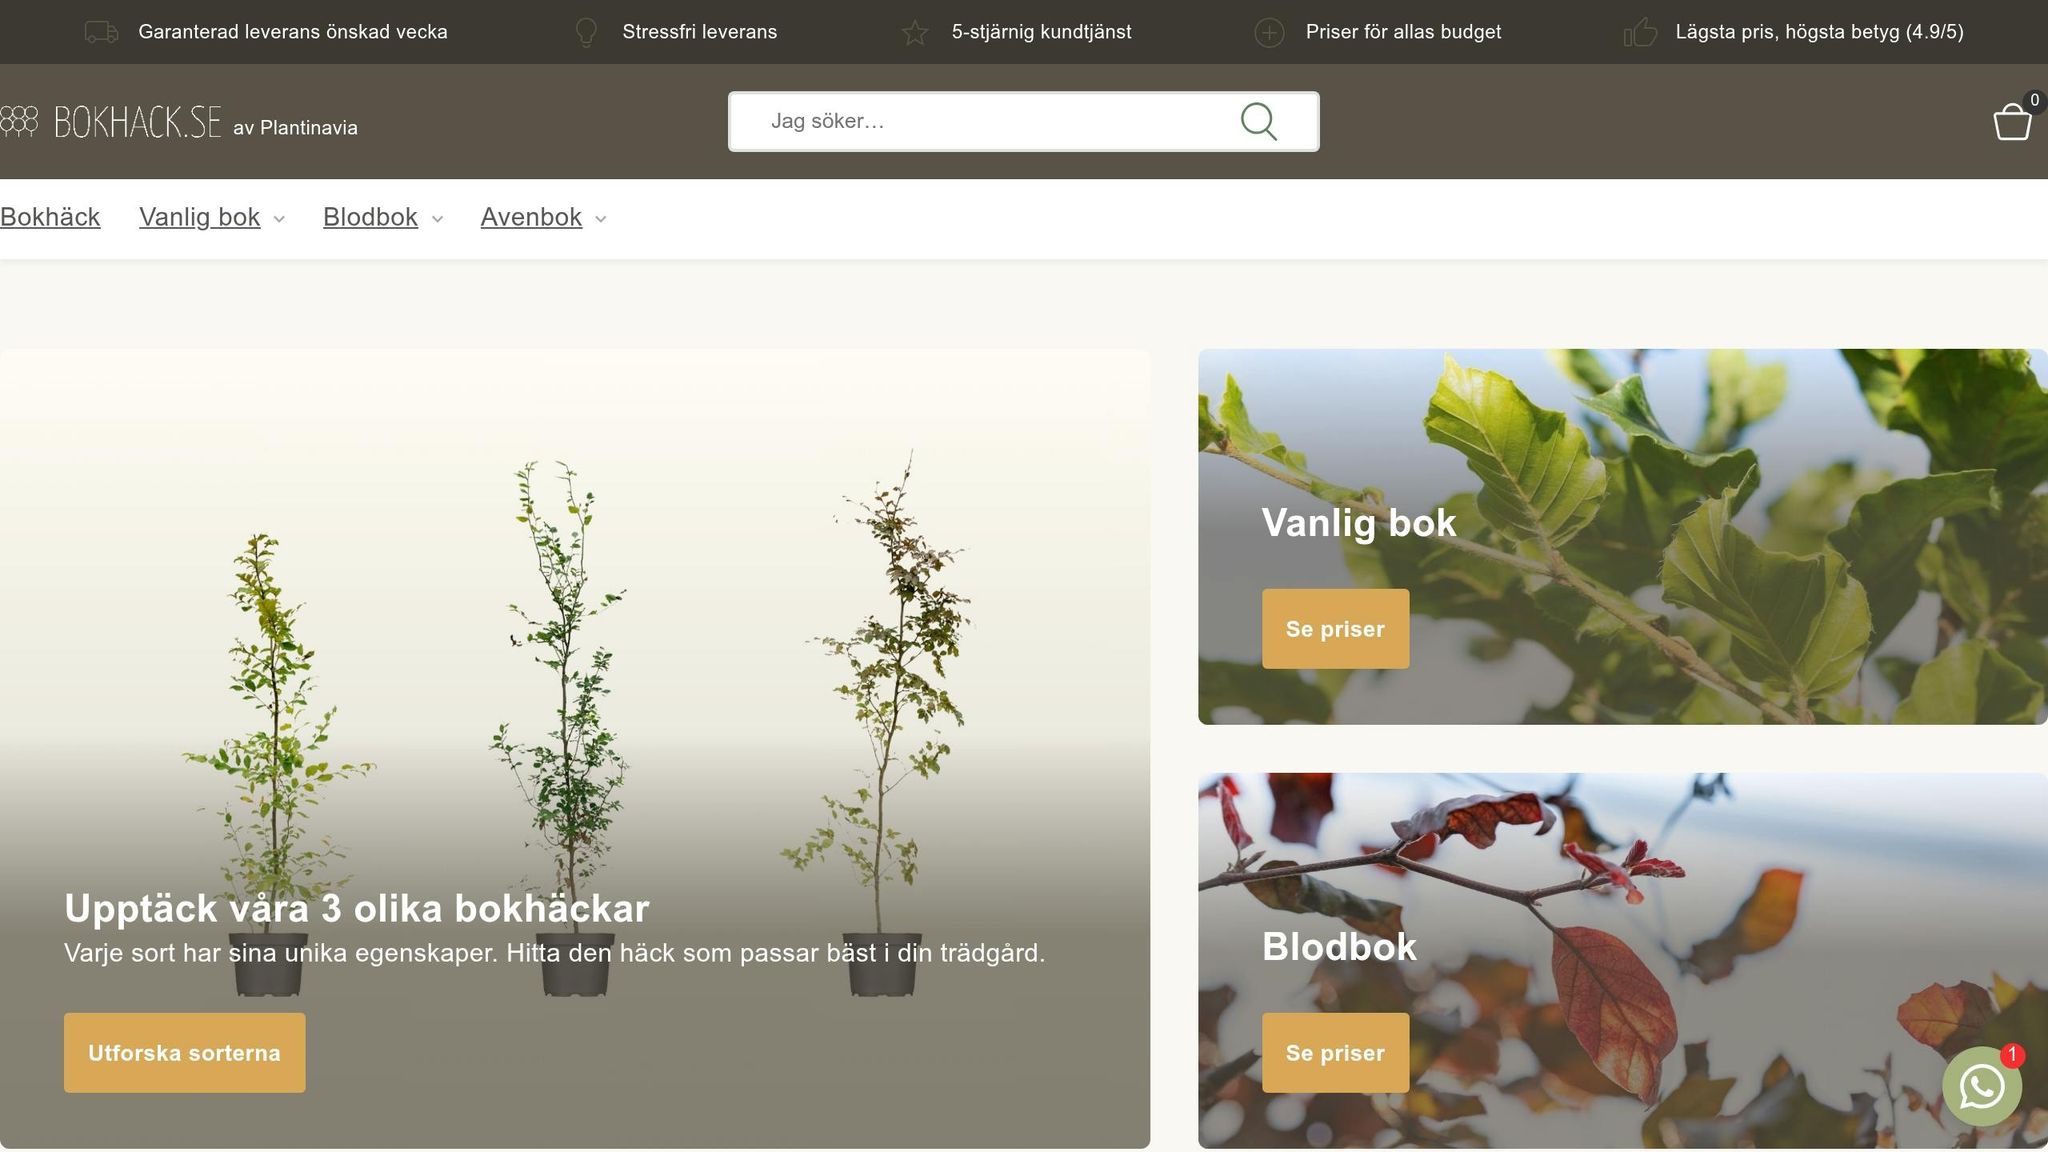Click the magnifying glass search icon
Viewport: 2048px width, 1152px height.
tap(1258, 122)
